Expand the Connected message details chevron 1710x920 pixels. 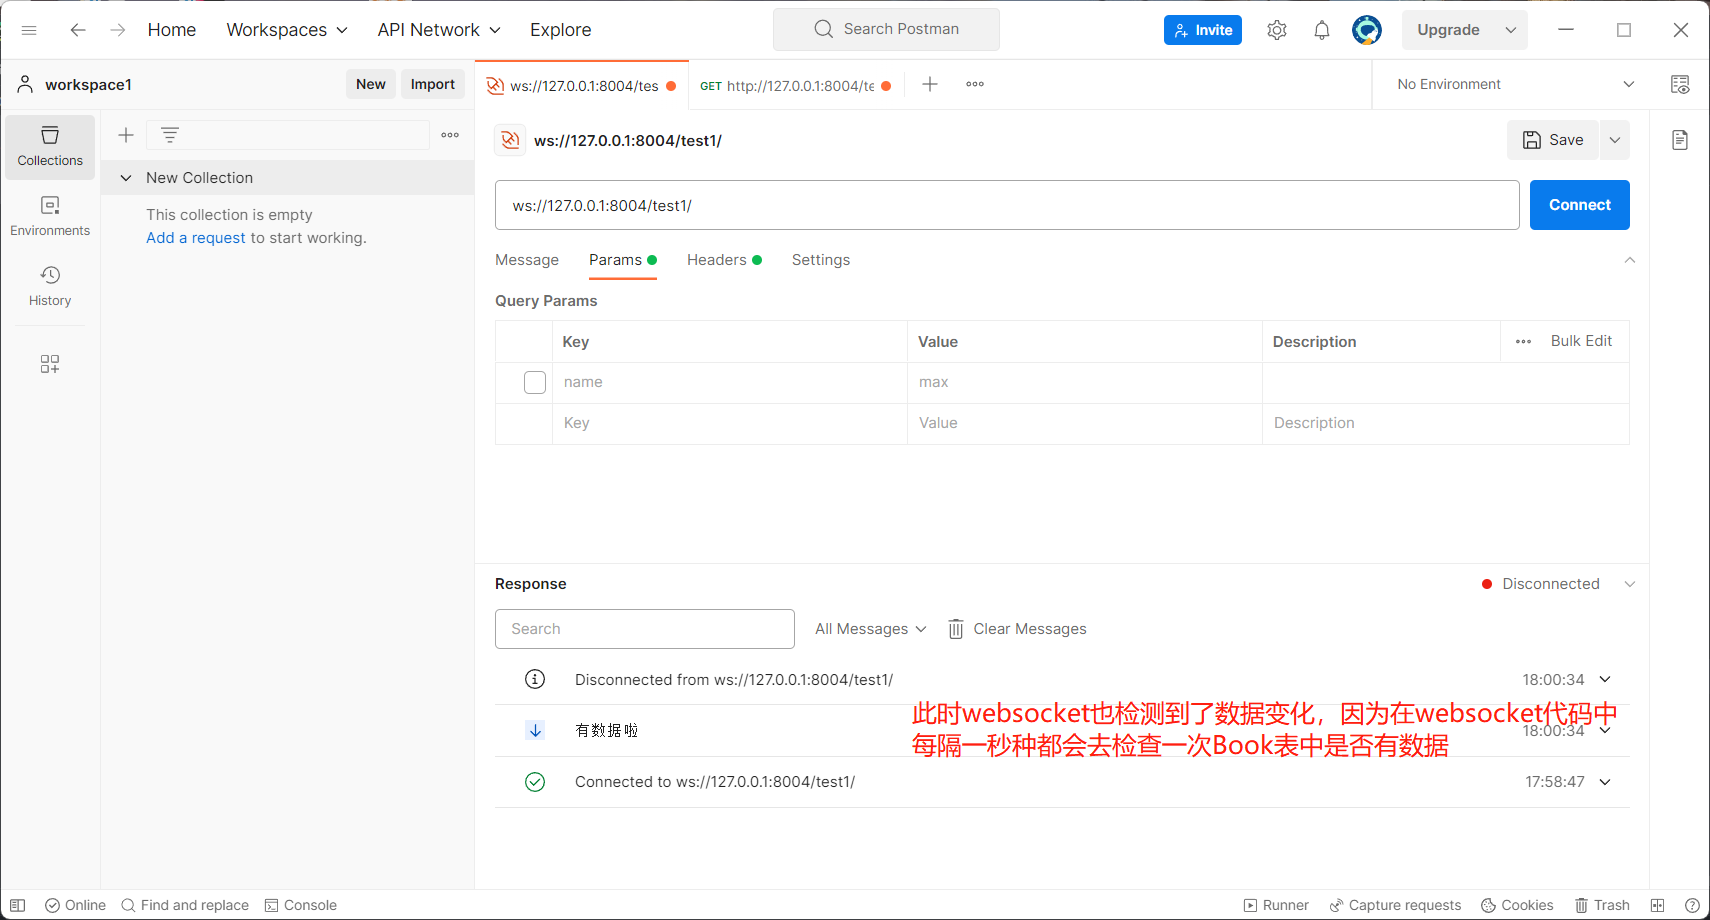click(x=1605, y=782)
